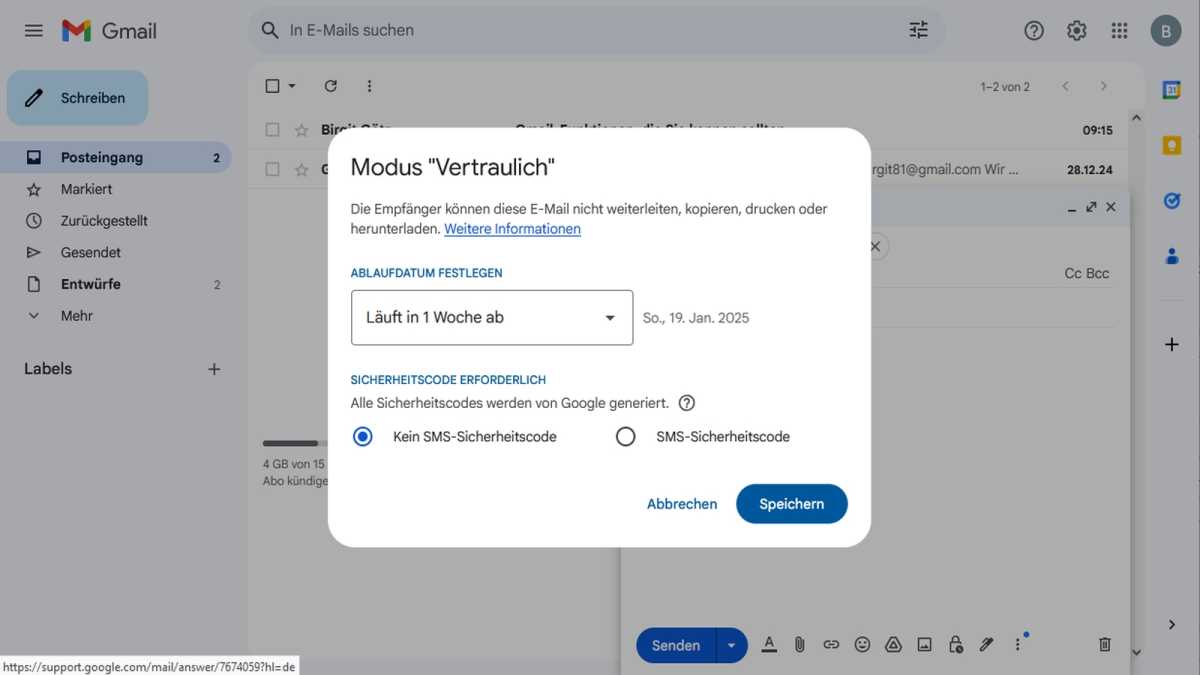
Task: Expand the Mehr section in the sidebar
Action: coord(76,316)
